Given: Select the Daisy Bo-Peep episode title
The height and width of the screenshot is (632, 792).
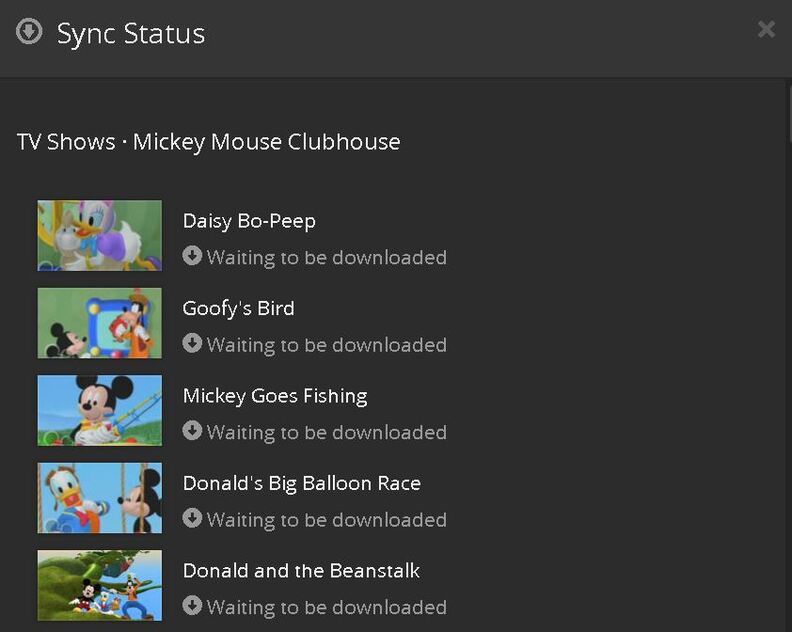Looking at the screenshot, I should tap(249, 221).
